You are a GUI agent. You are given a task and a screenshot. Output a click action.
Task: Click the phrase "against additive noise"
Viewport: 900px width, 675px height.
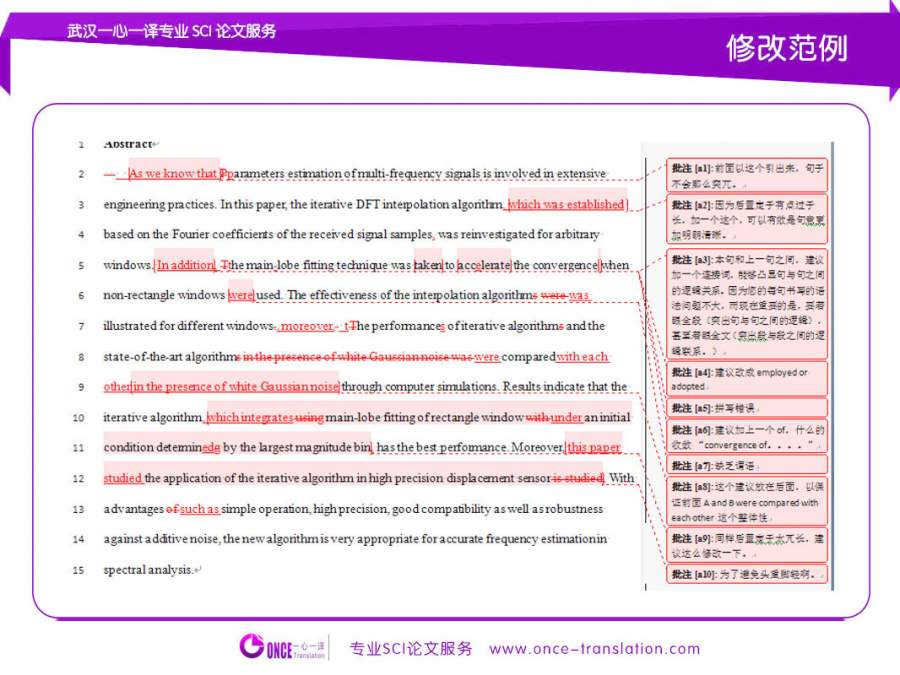click(161, 539)
